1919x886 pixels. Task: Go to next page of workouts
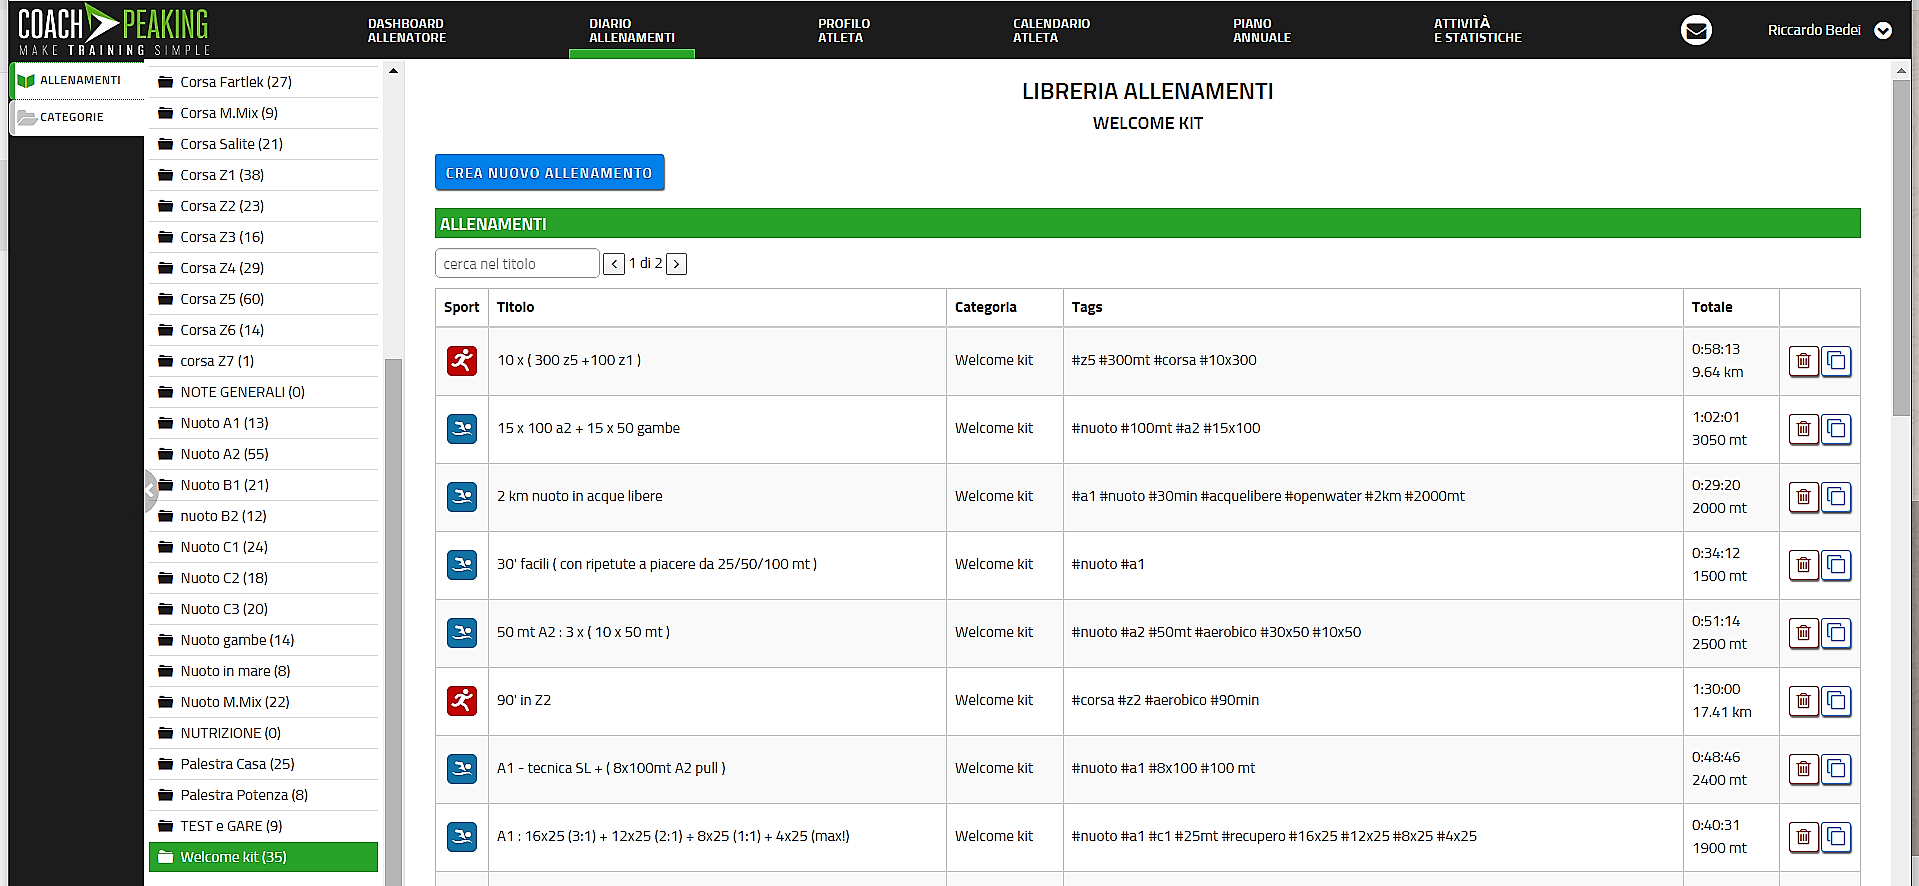[677, 264]
